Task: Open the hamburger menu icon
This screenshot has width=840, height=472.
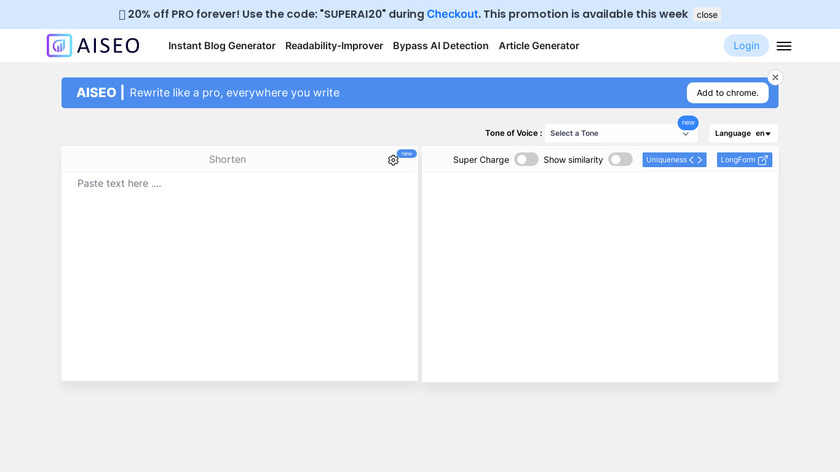Action: 784,46
